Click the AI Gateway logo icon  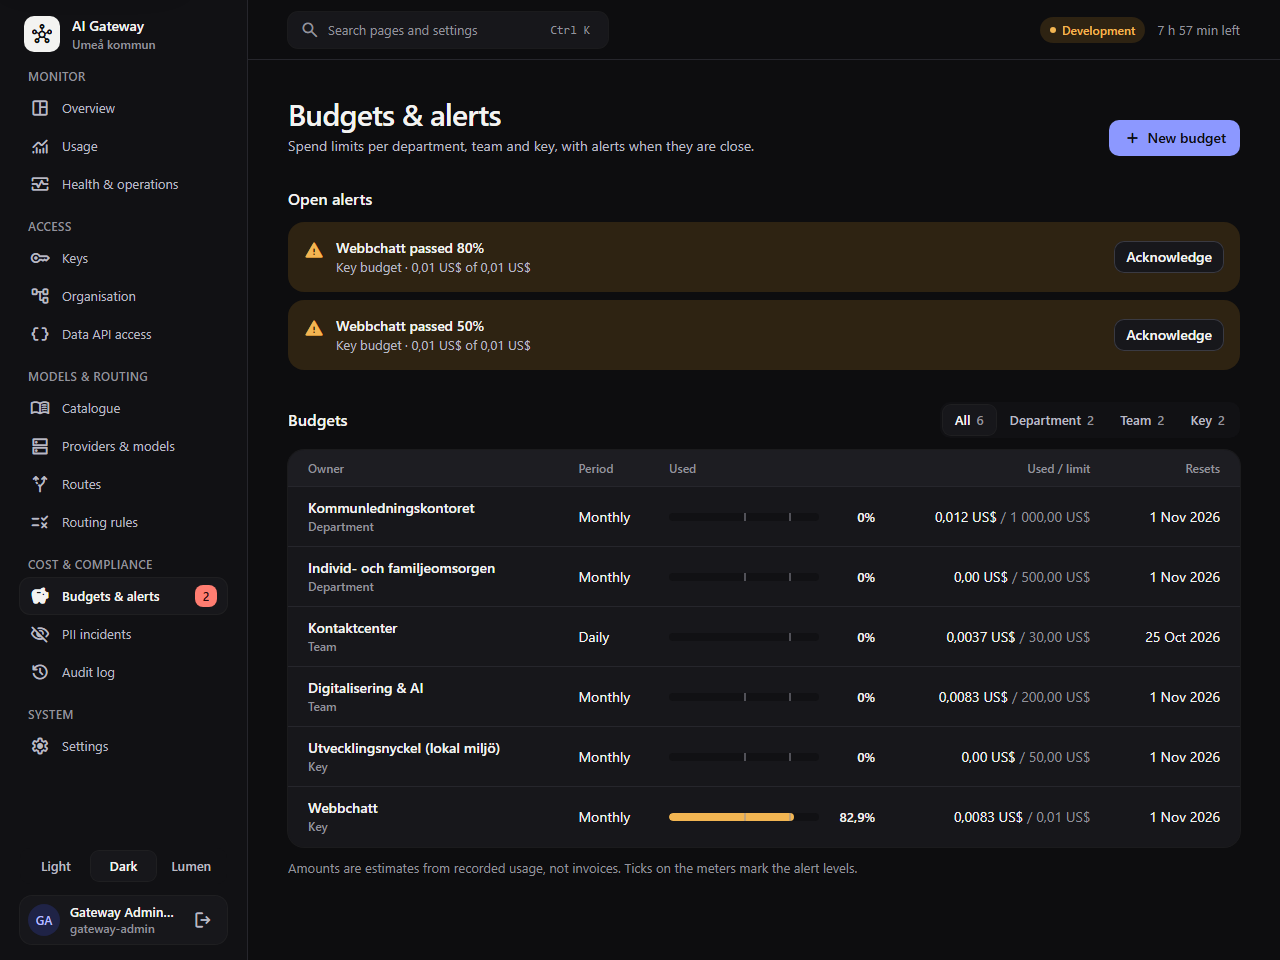click(x=42, y=34)
